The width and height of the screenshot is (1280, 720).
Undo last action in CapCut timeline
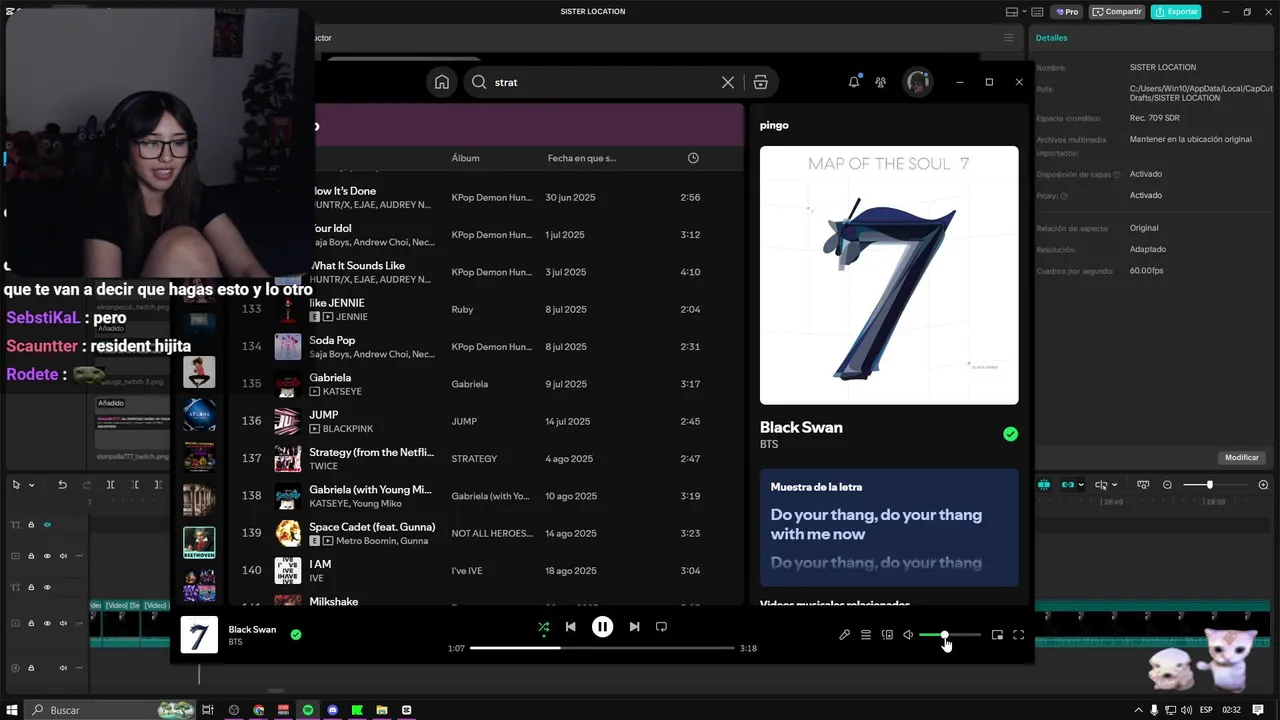(x=62, y=485)
